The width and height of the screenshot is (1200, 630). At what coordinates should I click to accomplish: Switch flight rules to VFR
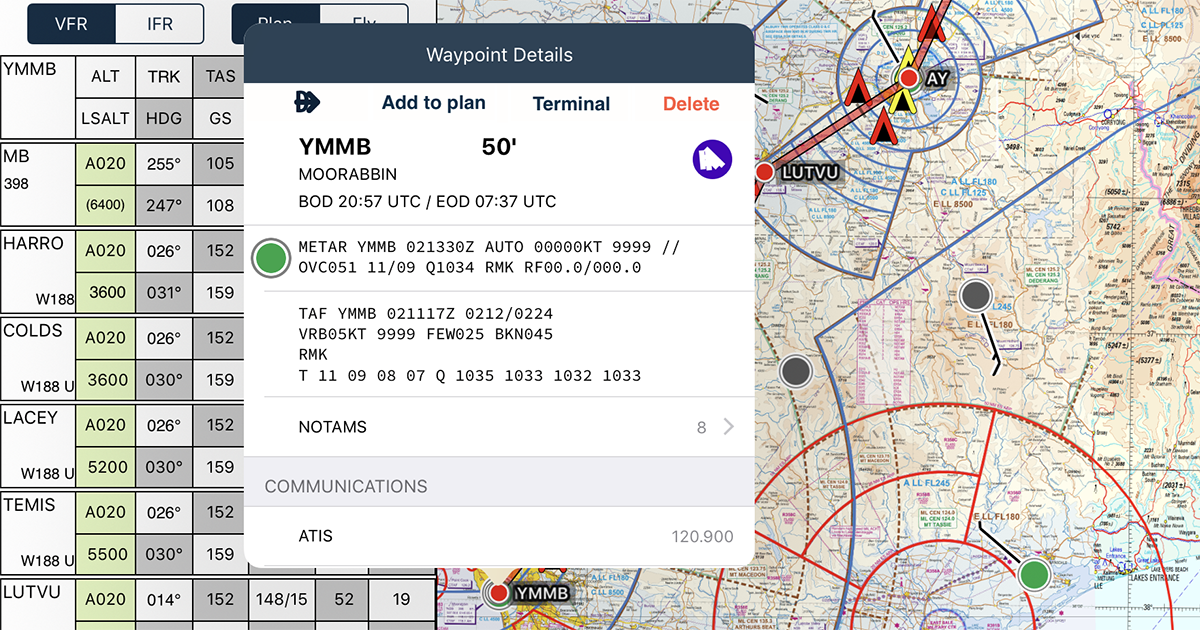coord(72,24)
